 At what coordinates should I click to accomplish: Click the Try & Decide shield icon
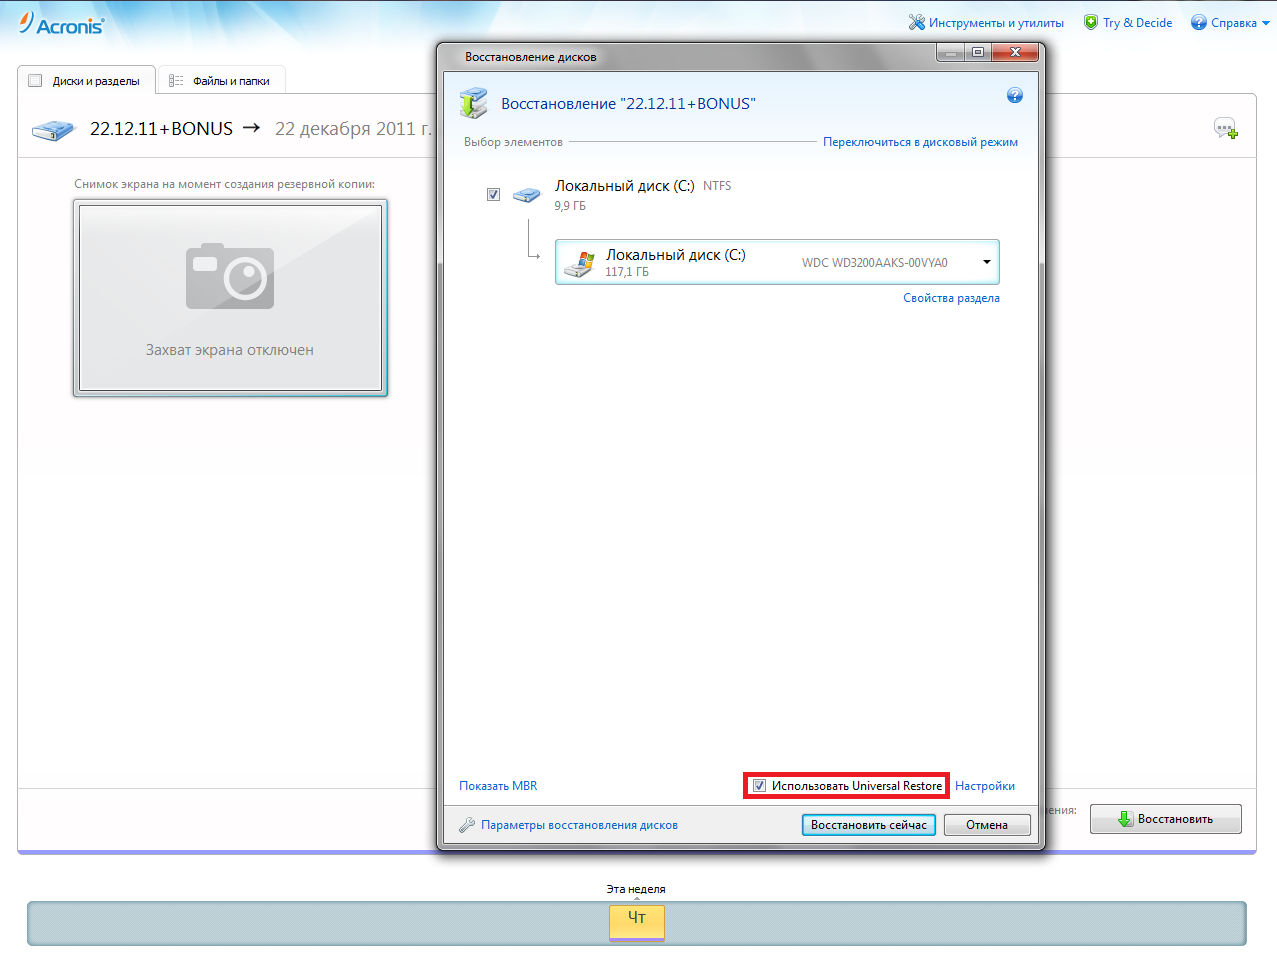tap(1091, 22)
